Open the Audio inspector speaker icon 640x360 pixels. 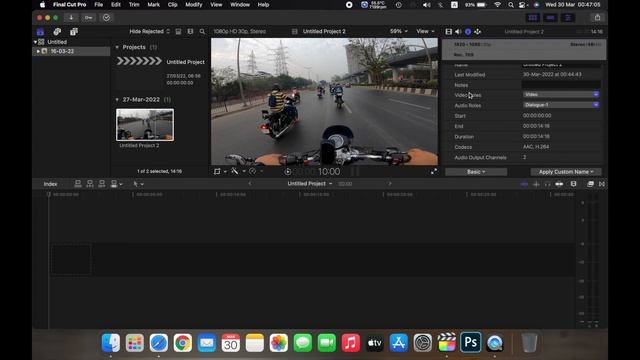(x=458, y=31)
